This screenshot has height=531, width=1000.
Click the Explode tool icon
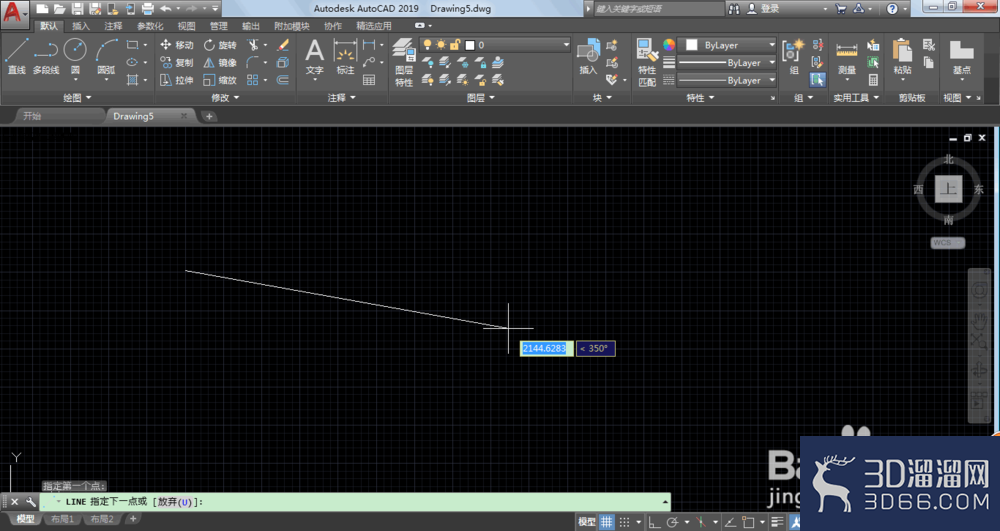click(x=283, y=62)
